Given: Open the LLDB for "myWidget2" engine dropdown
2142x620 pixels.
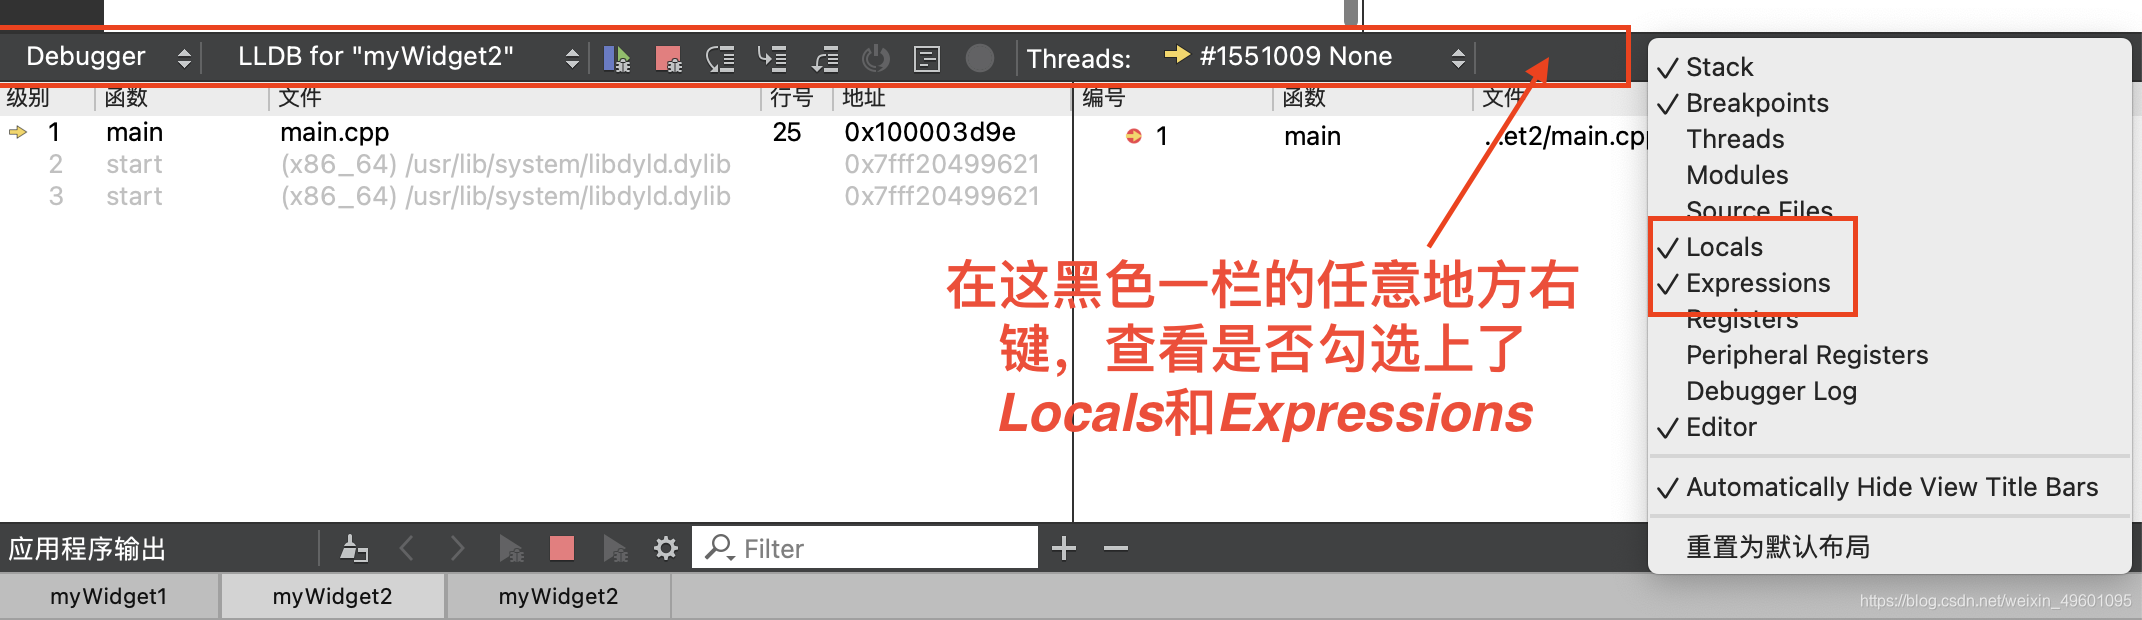Looking at the screenshot, I should (407, 57).
